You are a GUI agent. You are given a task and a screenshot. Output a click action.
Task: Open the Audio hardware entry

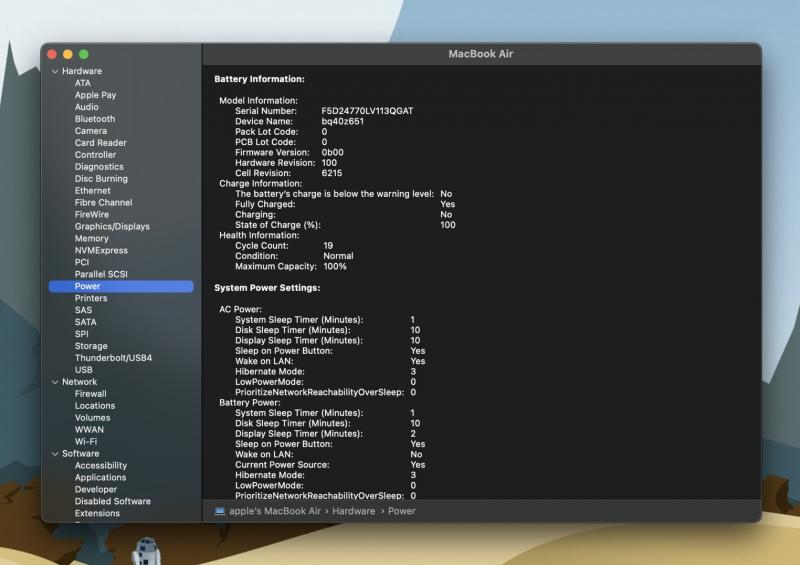tap(87, 107)
